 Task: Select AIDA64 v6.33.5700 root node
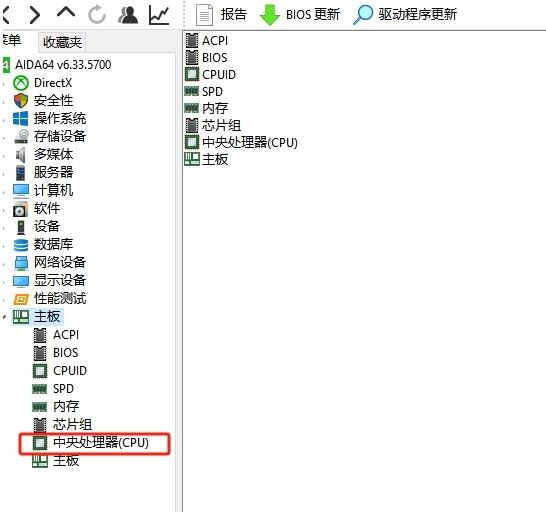[x=63, y=64]
